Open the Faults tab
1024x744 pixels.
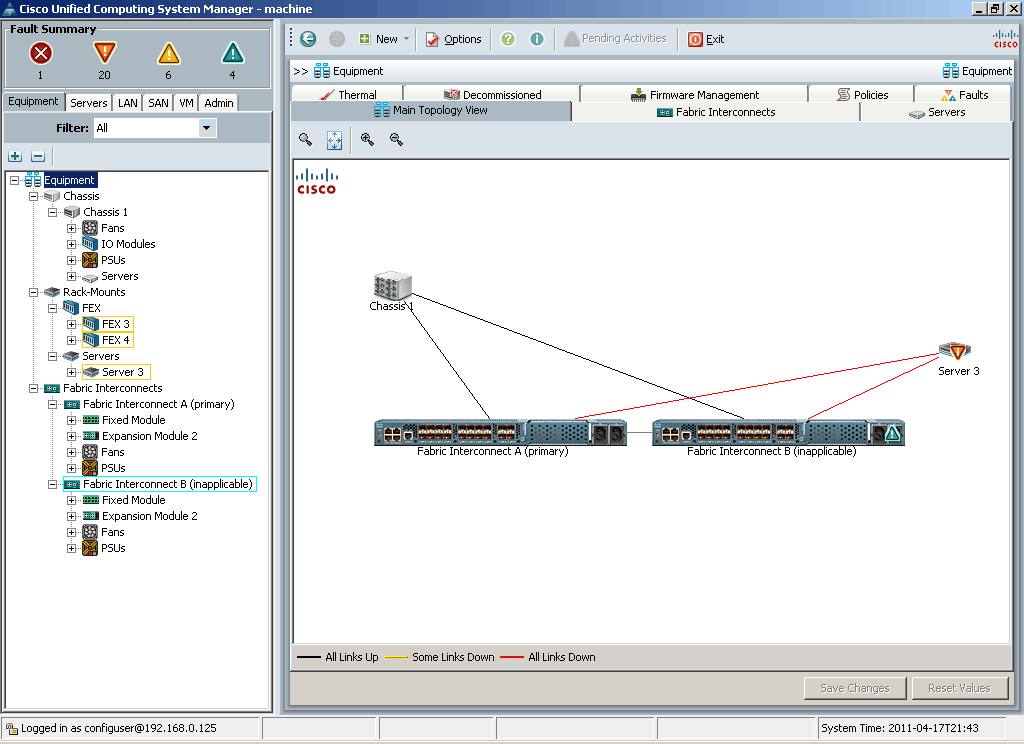click(964, 95)
